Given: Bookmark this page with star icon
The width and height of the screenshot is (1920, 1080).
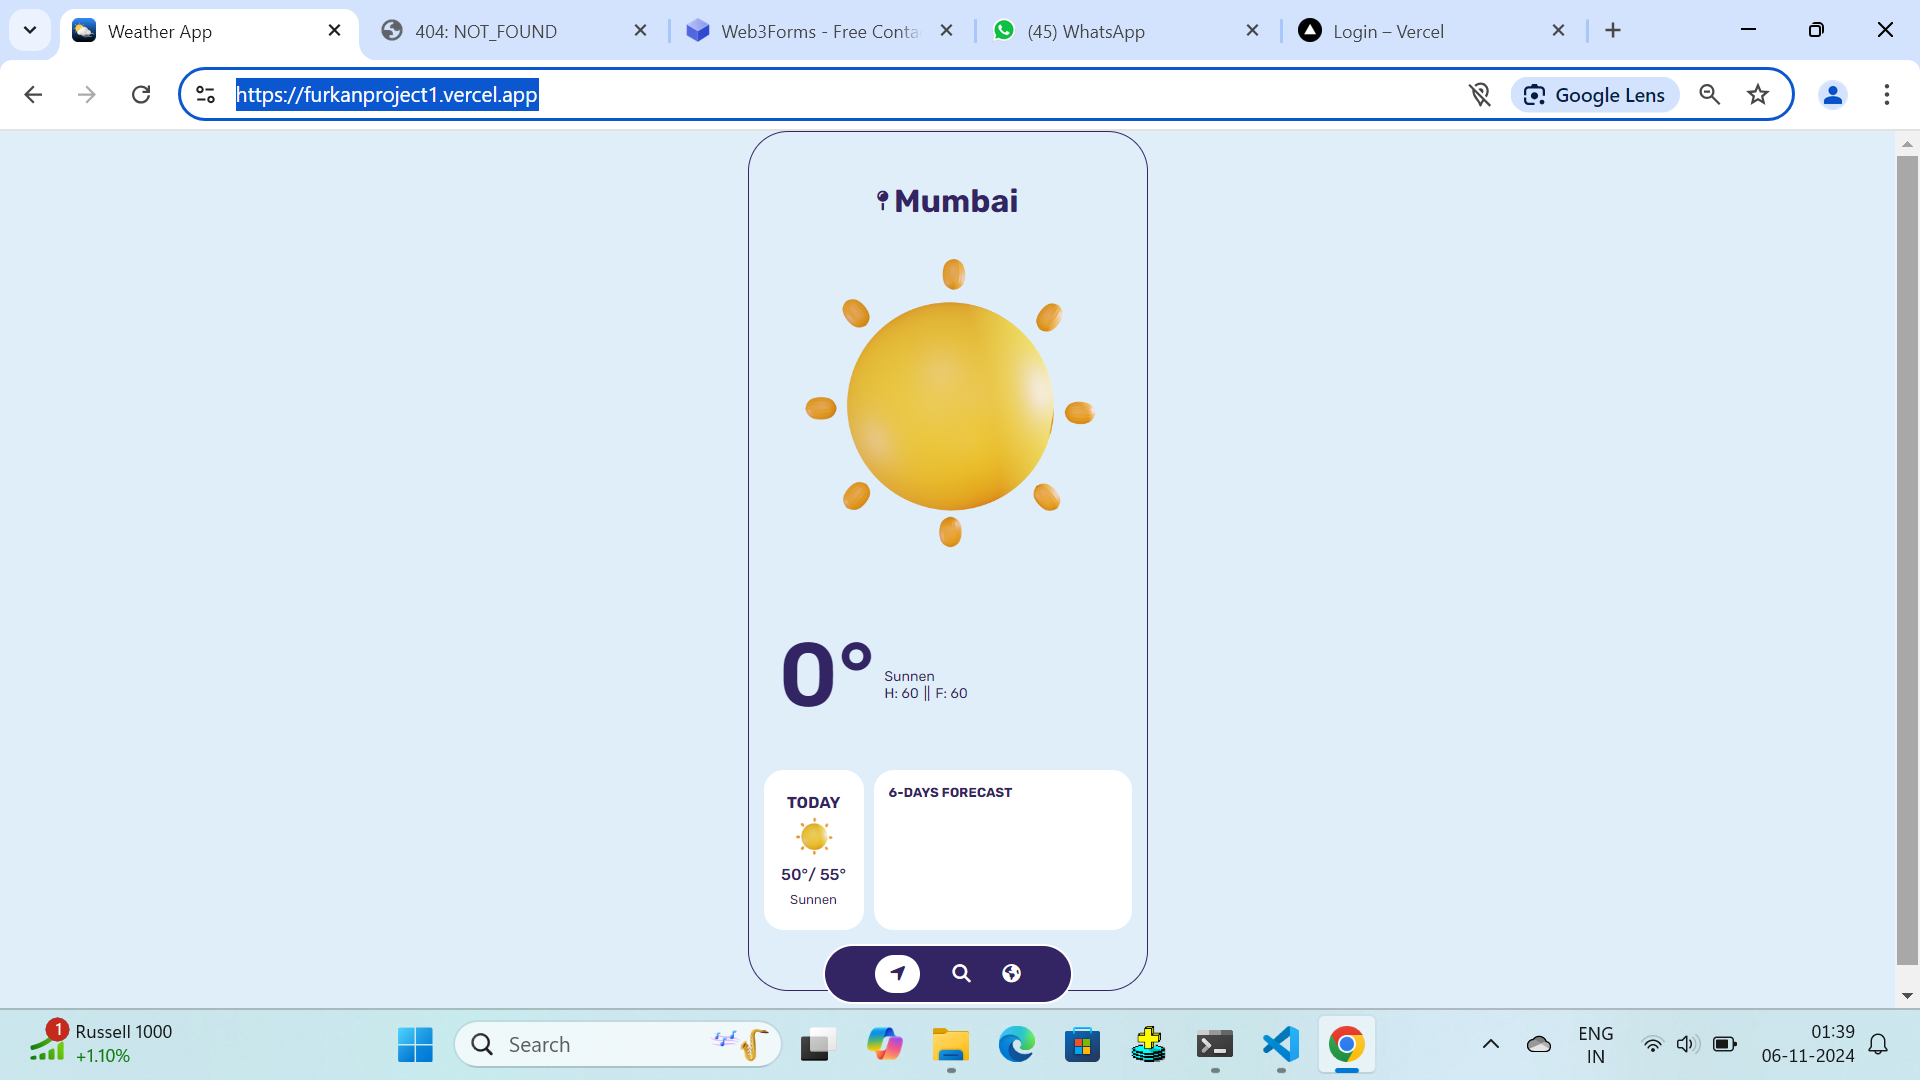Looking at the screenshot, I should pyautogui.click(x=1758, y=95).
